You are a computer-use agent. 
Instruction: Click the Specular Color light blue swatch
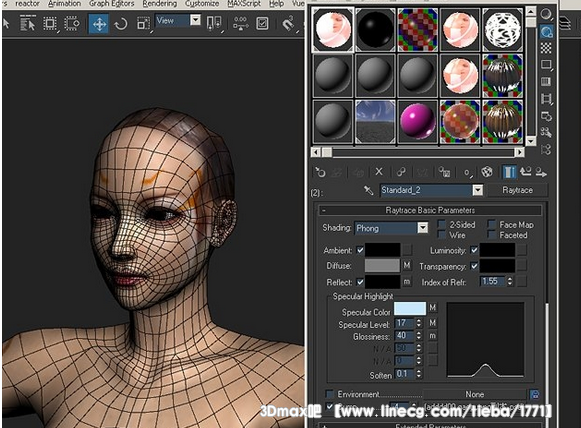[x=410, y=308]
